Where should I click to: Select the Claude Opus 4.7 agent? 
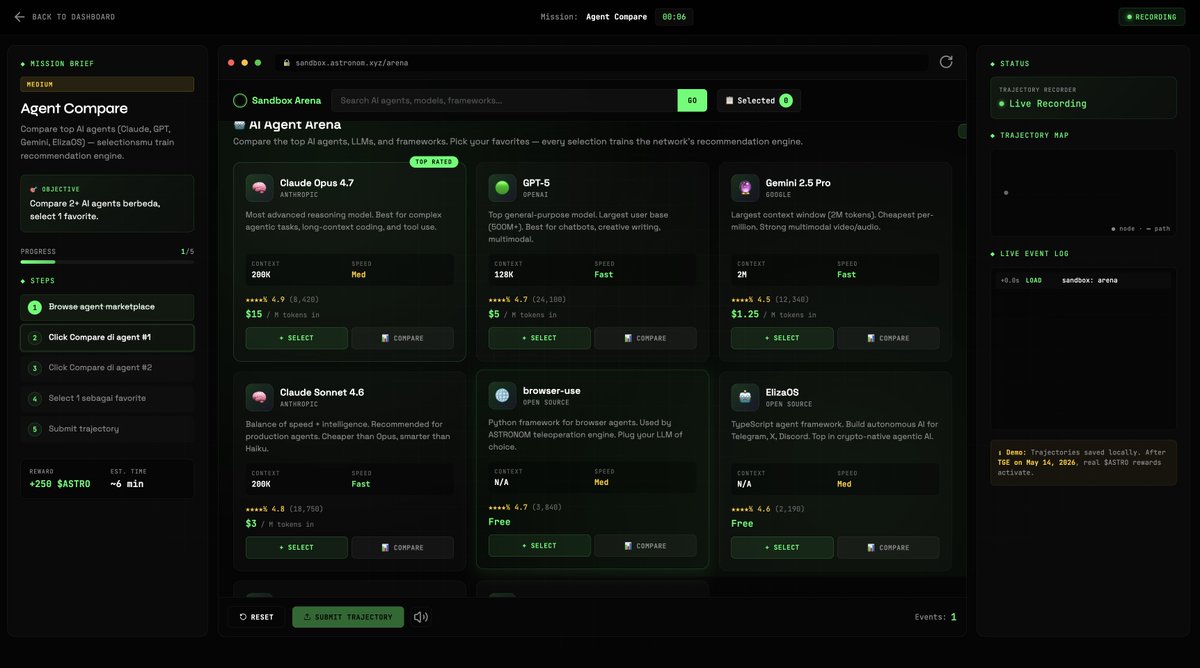[297, 338]
